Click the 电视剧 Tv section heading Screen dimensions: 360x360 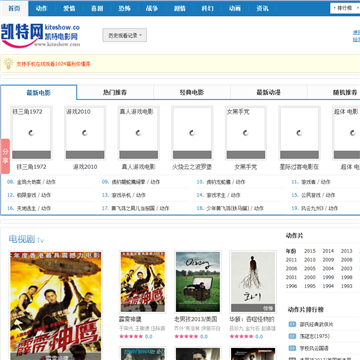tap(26, 239)
